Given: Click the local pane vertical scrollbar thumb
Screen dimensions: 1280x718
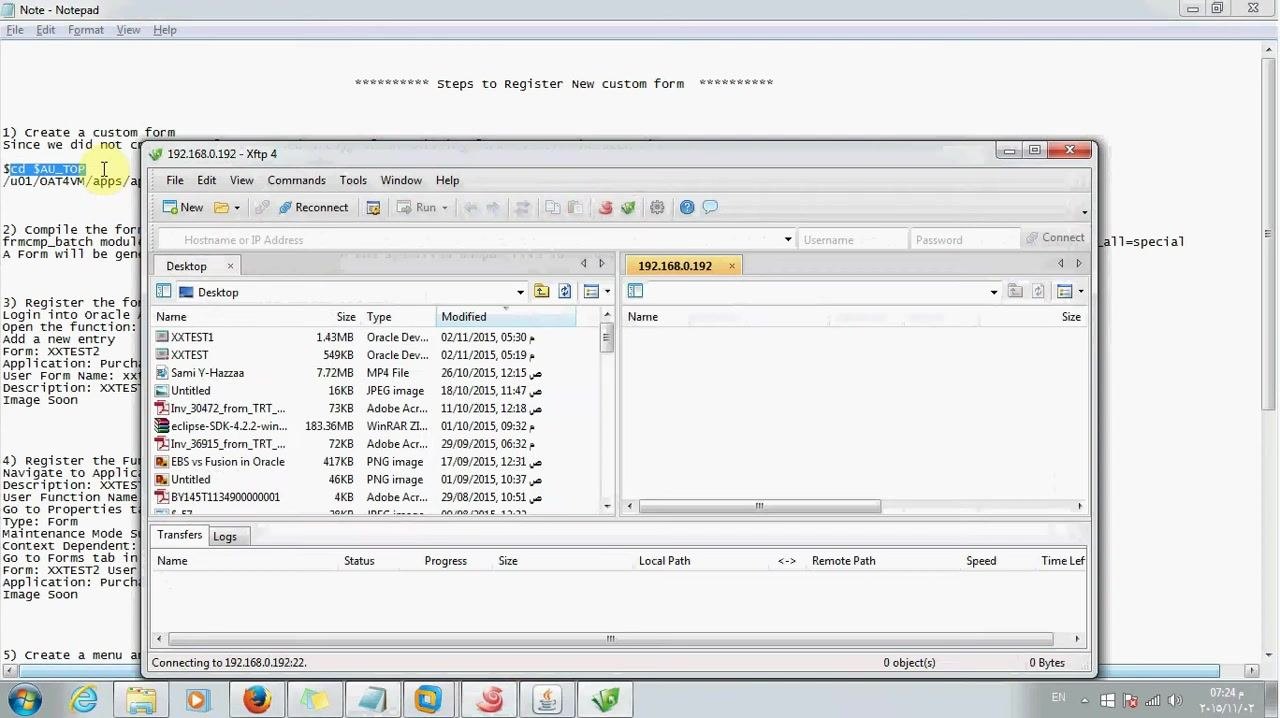Looking at the screenshot, I should [x=606, y=338].
